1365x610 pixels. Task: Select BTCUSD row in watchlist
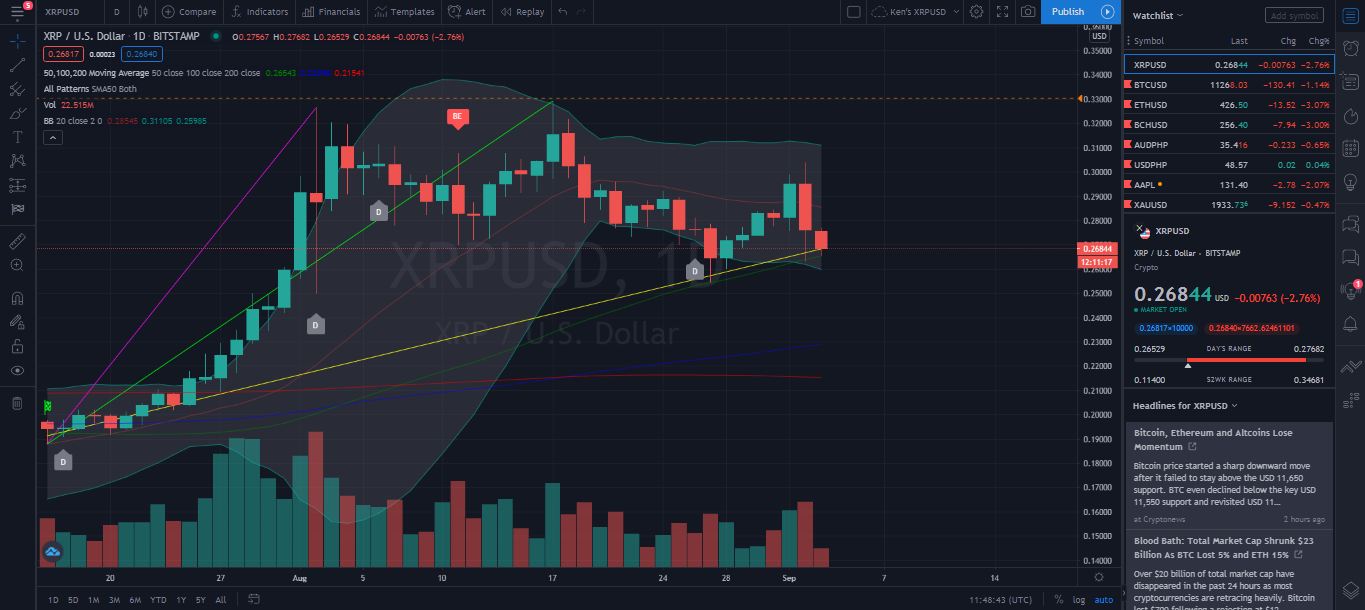tap(1229, 85)
